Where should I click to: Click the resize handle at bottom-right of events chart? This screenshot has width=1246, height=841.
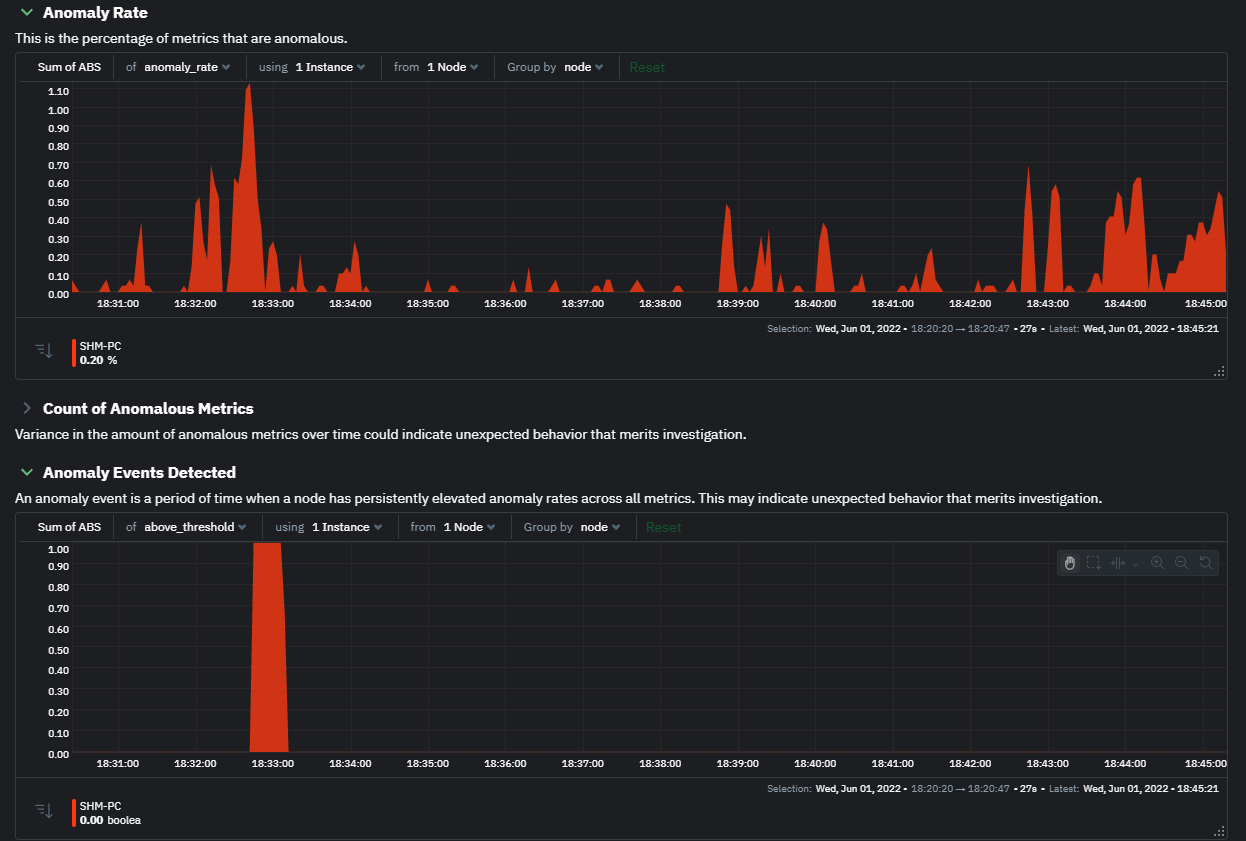click(1218, 832)
